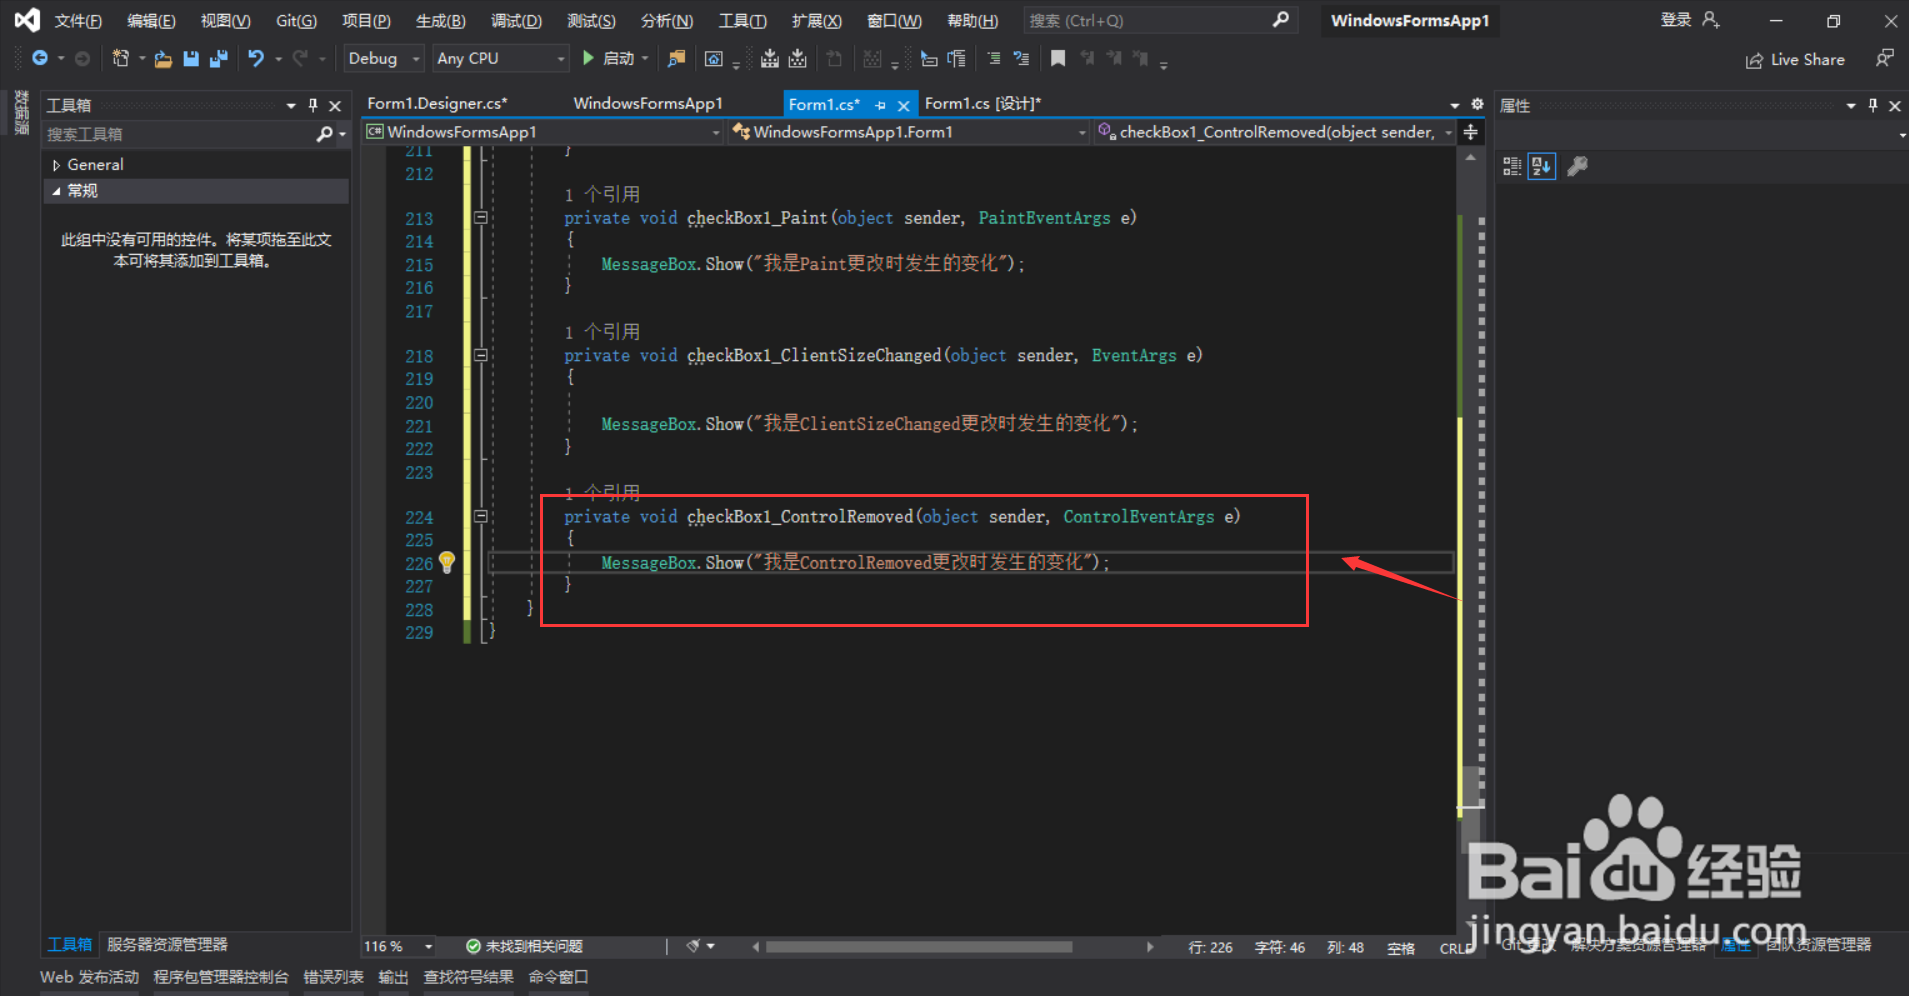Open the 调试(D) menu
This screenshot has width=1909, height=996.
(516, 21)
